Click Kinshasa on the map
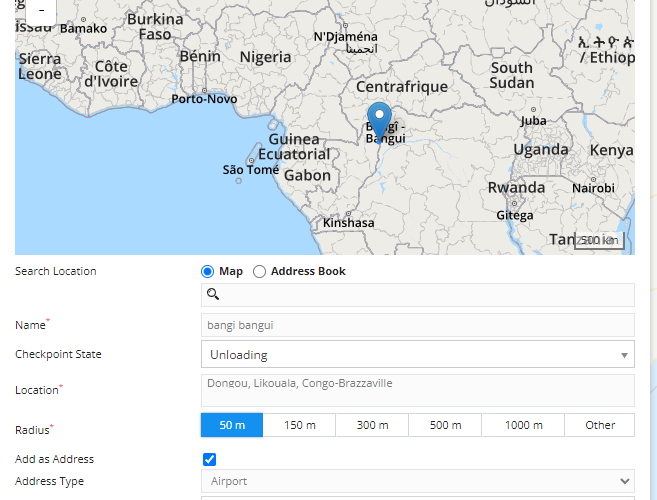The image size is (657, 500). [x=348, y=222]
